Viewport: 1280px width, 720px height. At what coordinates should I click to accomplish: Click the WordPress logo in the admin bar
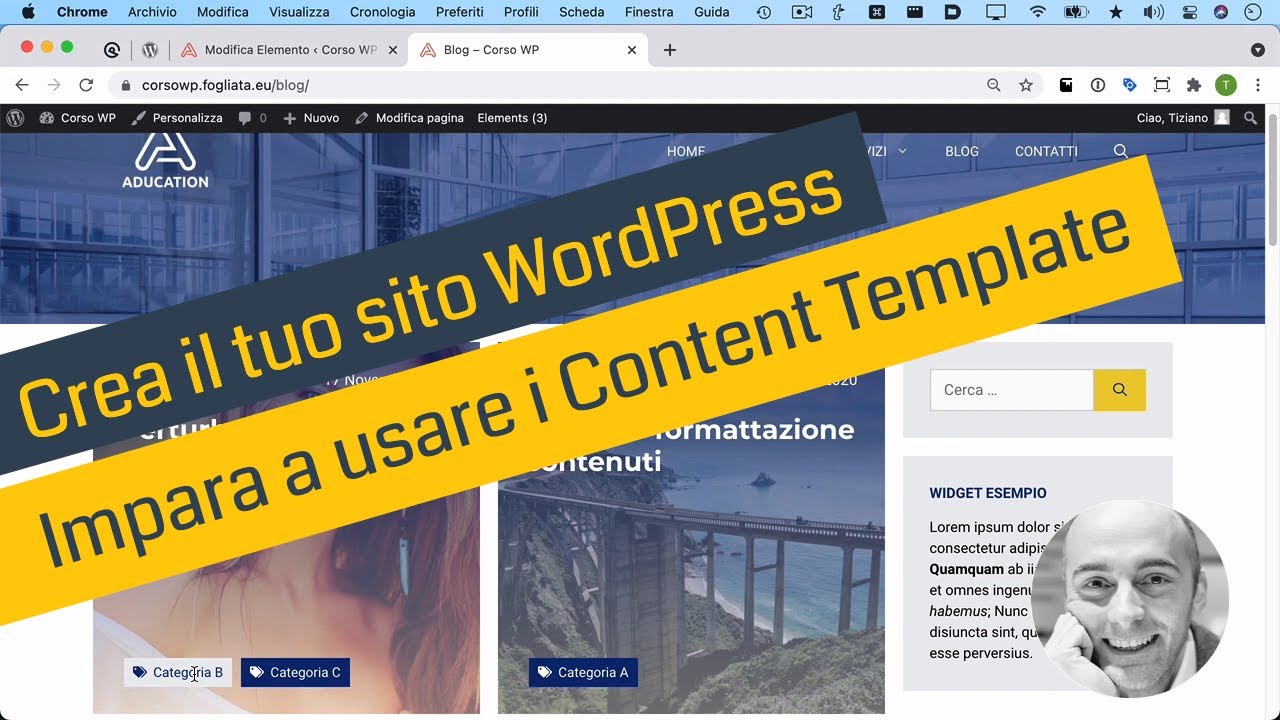15,117
